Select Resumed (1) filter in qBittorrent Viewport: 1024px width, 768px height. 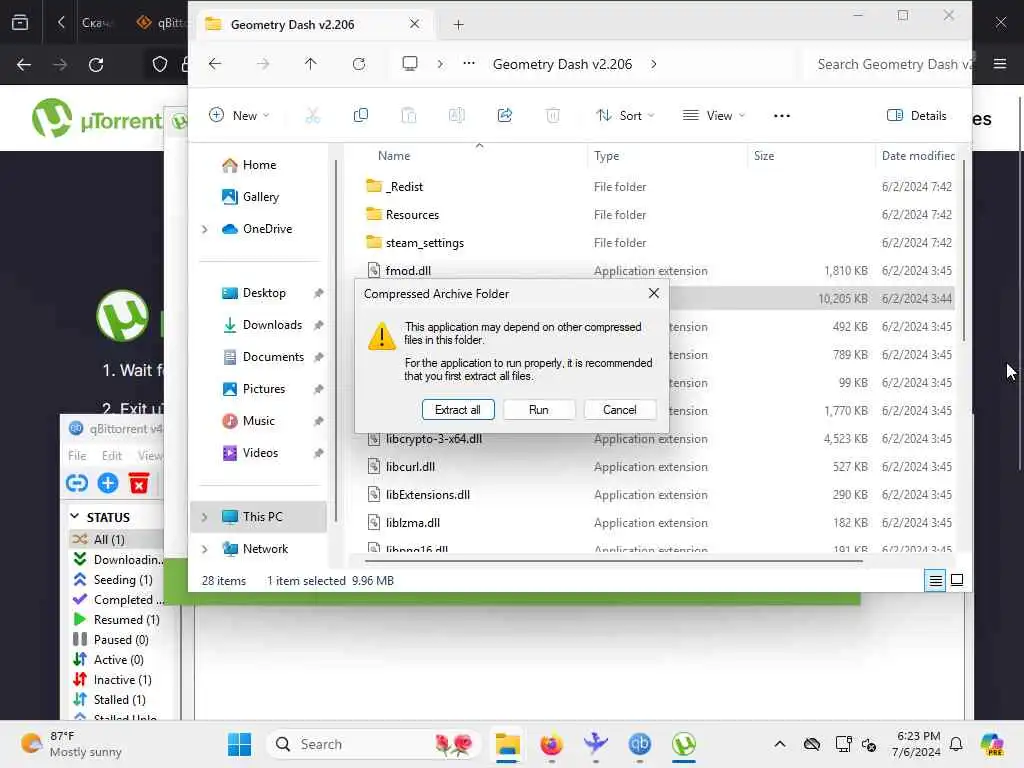[116, 620]
